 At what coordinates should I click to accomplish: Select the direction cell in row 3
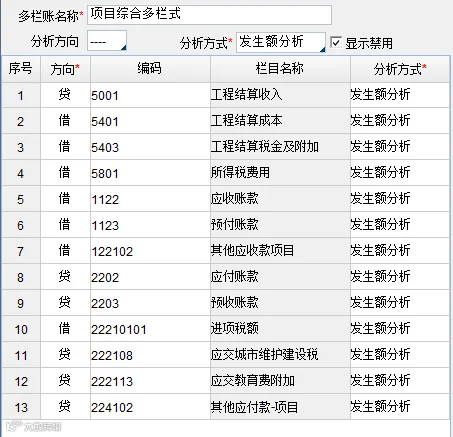pos(65,147)
